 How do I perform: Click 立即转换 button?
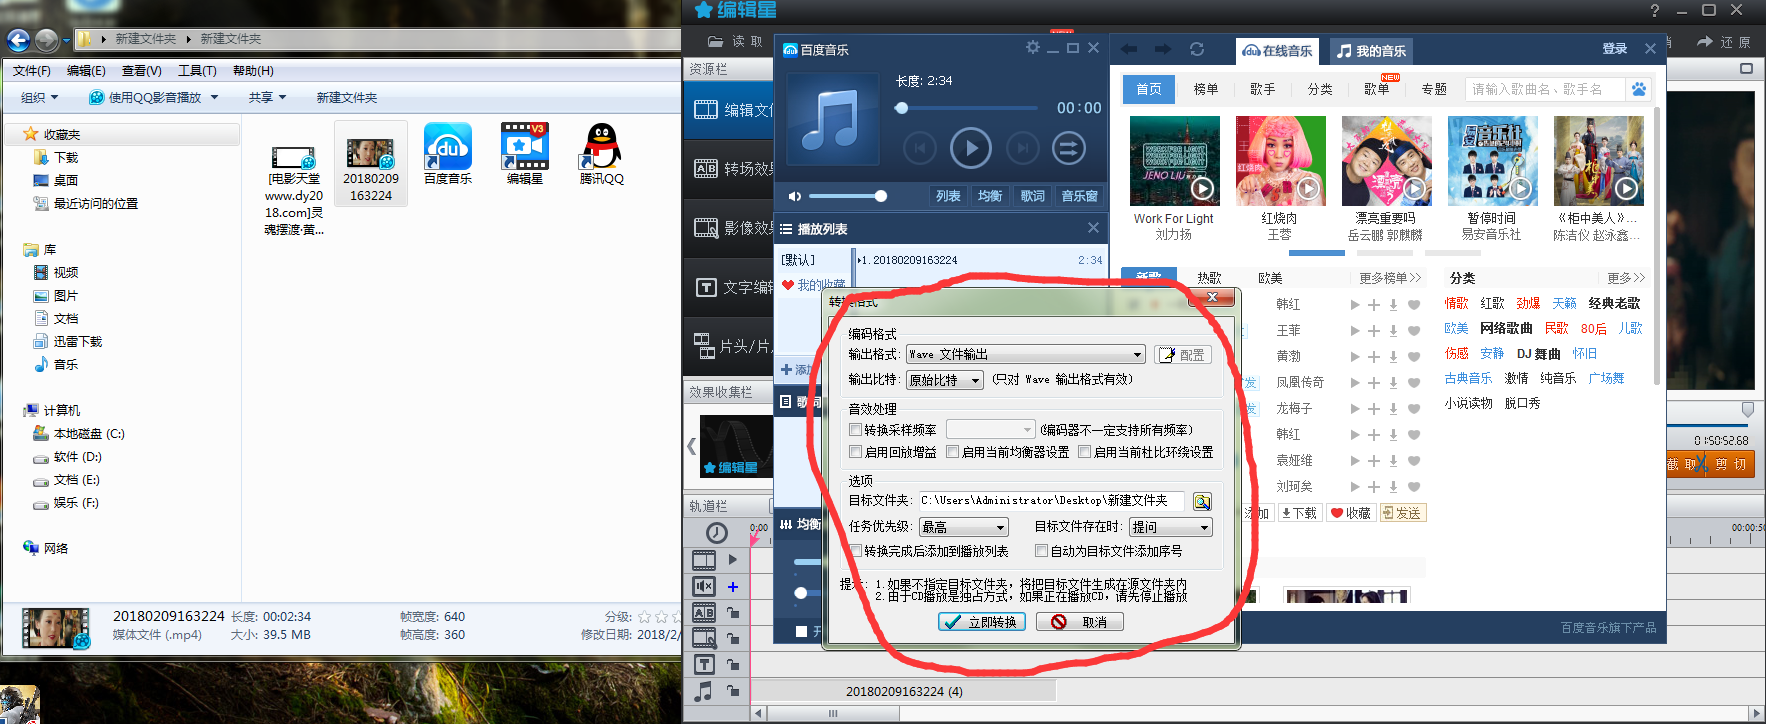[x=982, y=622]
